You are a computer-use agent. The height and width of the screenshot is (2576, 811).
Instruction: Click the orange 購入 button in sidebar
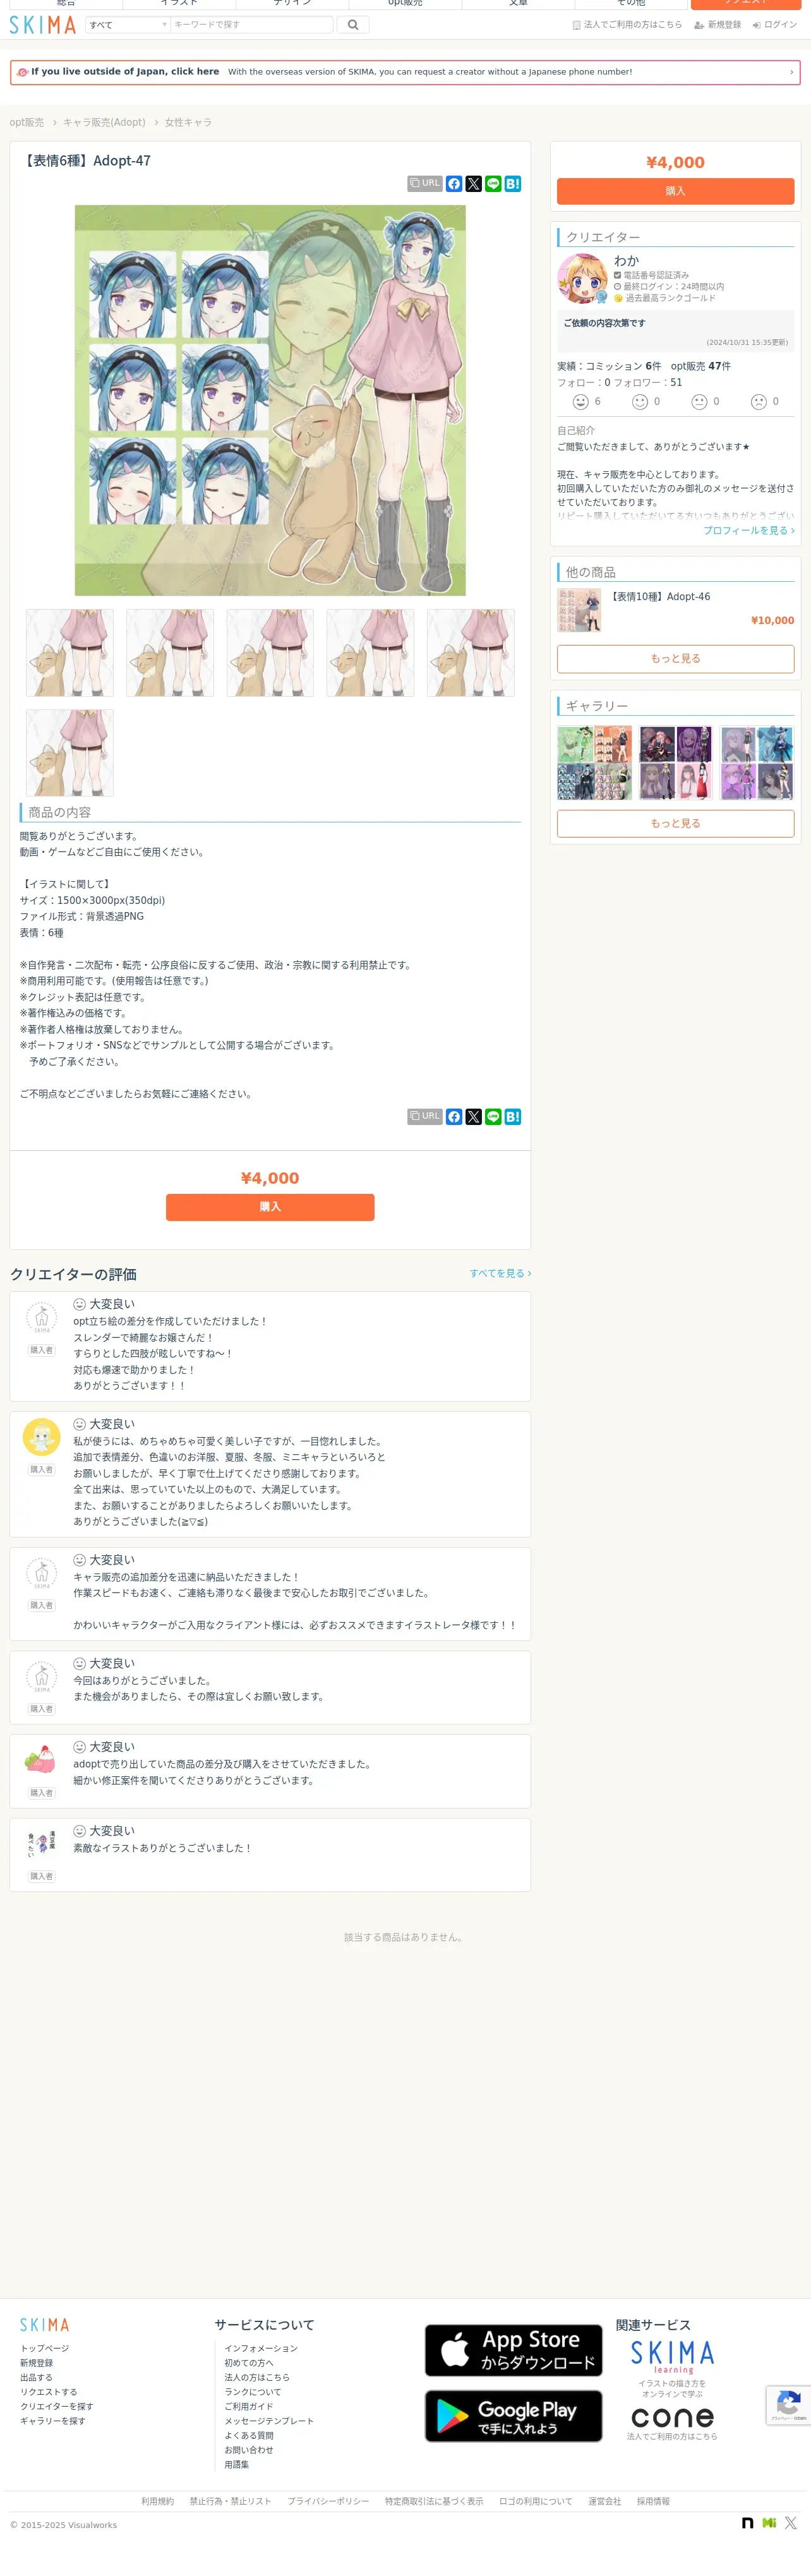pyautogui.click(x=675, y=191)
